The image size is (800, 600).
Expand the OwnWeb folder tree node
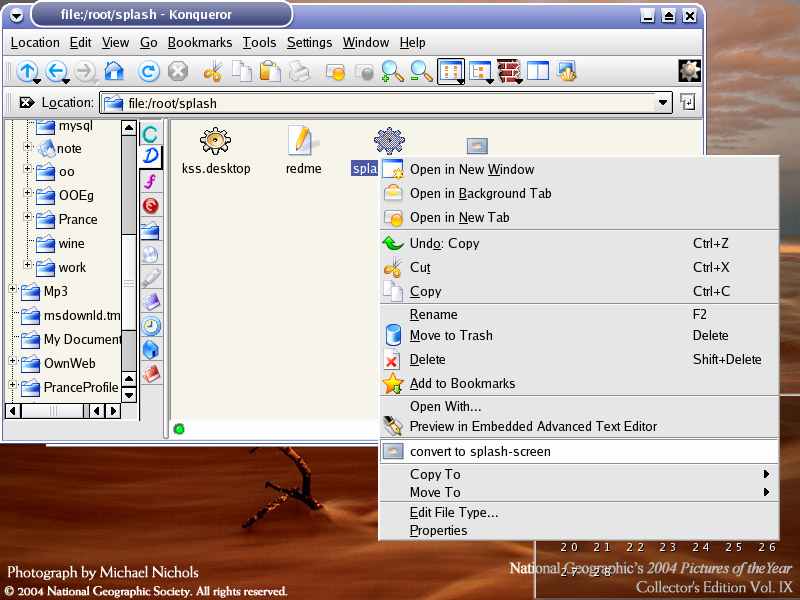13,360
